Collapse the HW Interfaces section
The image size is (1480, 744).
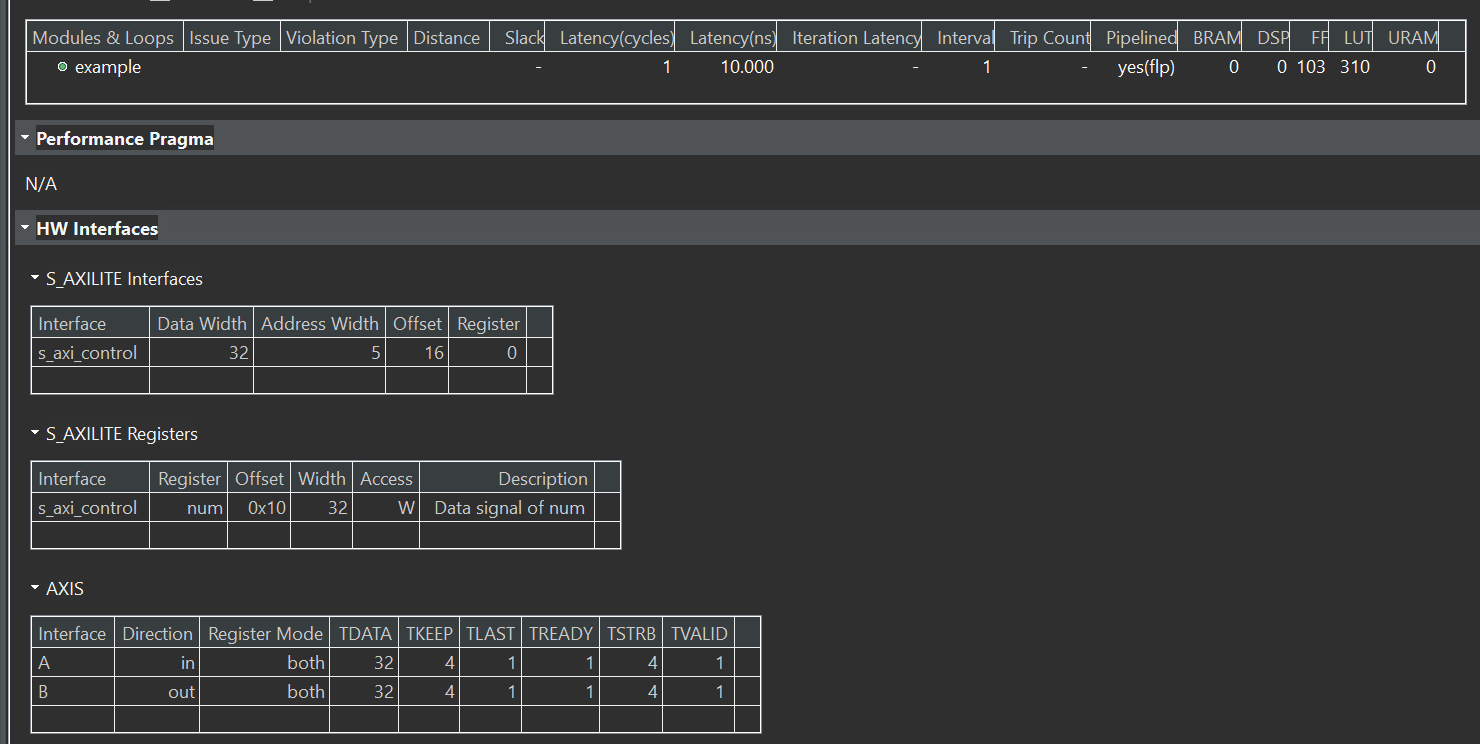click(x=25, y=228)
